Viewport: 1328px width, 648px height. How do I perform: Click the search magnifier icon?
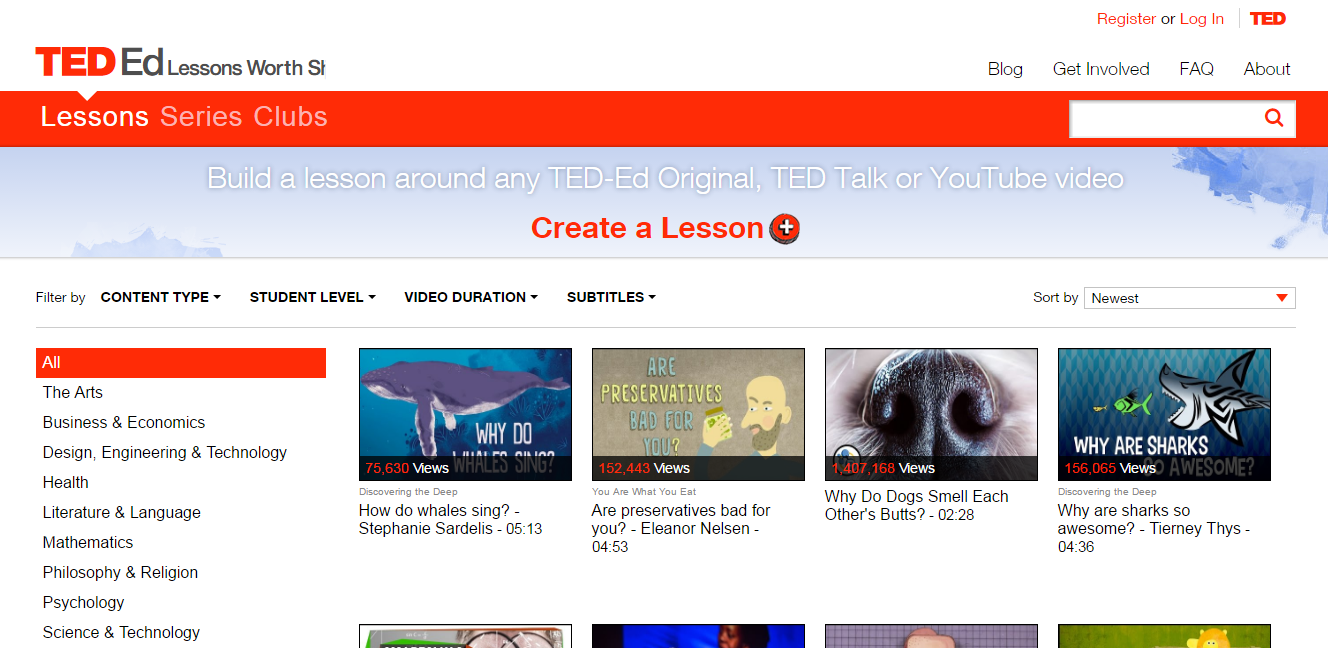(x=1273, y=118)
